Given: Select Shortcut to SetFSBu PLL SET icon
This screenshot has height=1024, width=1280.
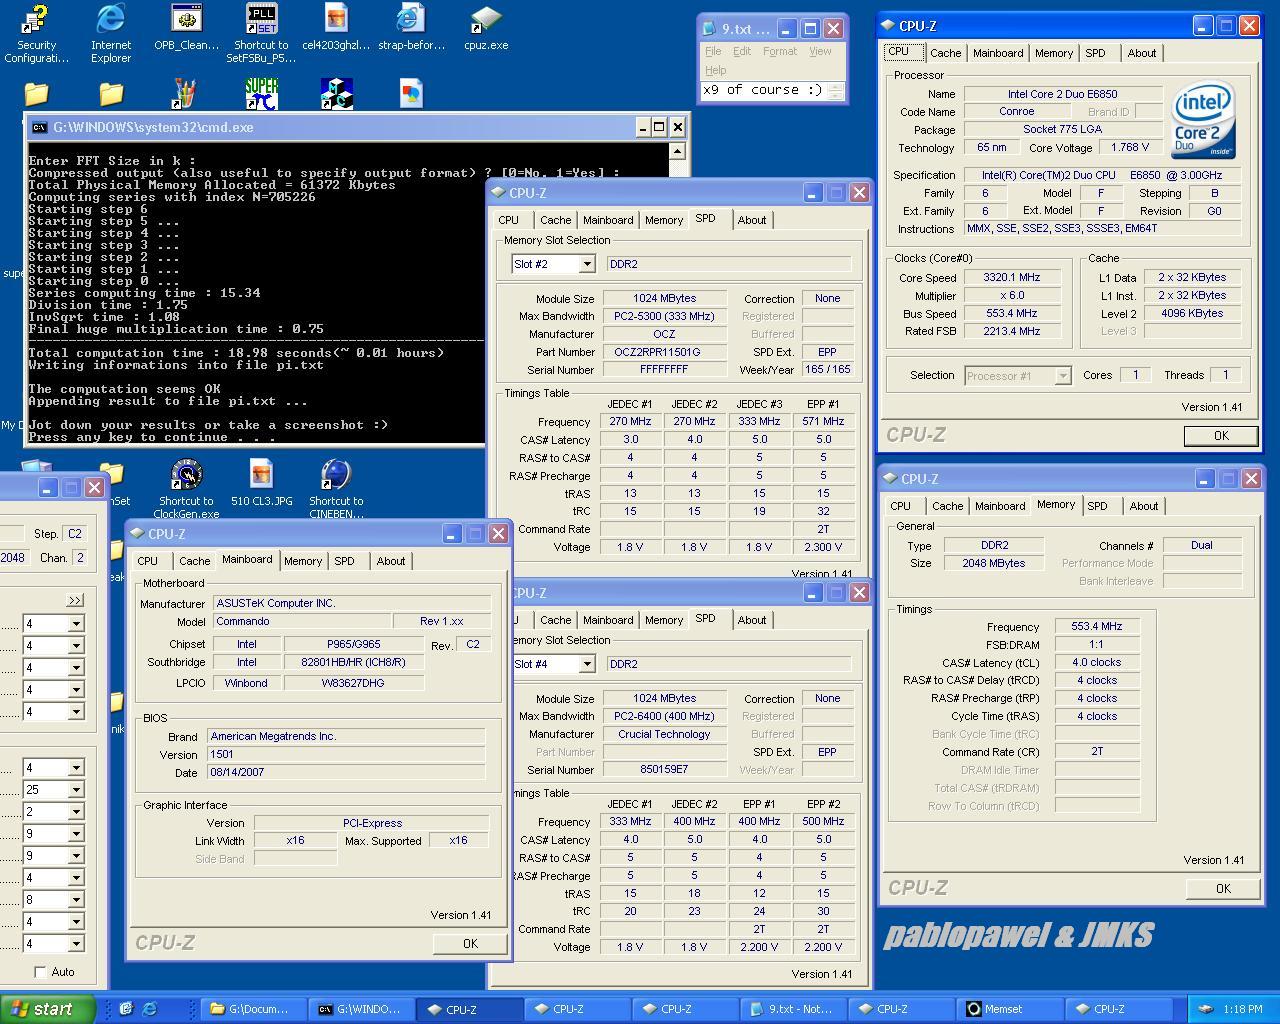Looking at the screenshot, I should 261,33.
